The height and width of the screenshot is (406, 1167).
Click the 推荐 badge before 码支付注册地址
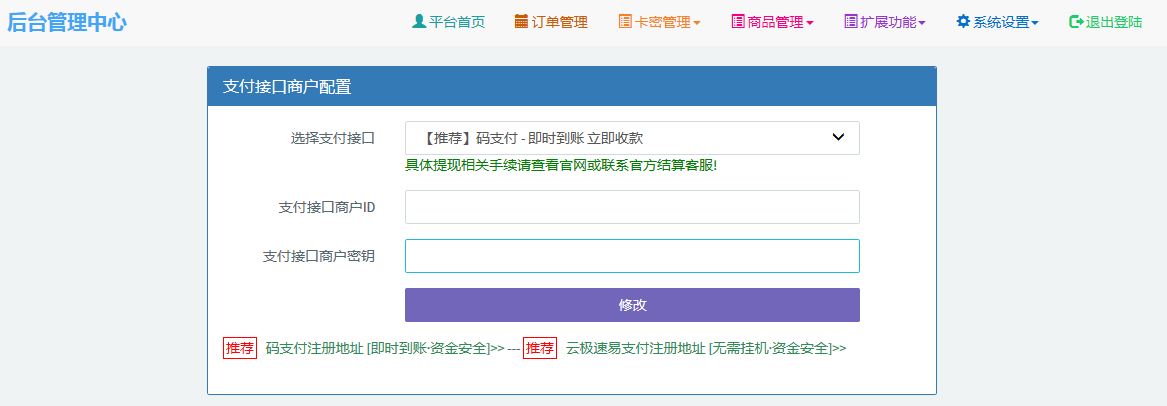pyautogui.click(x=240, y=348)
